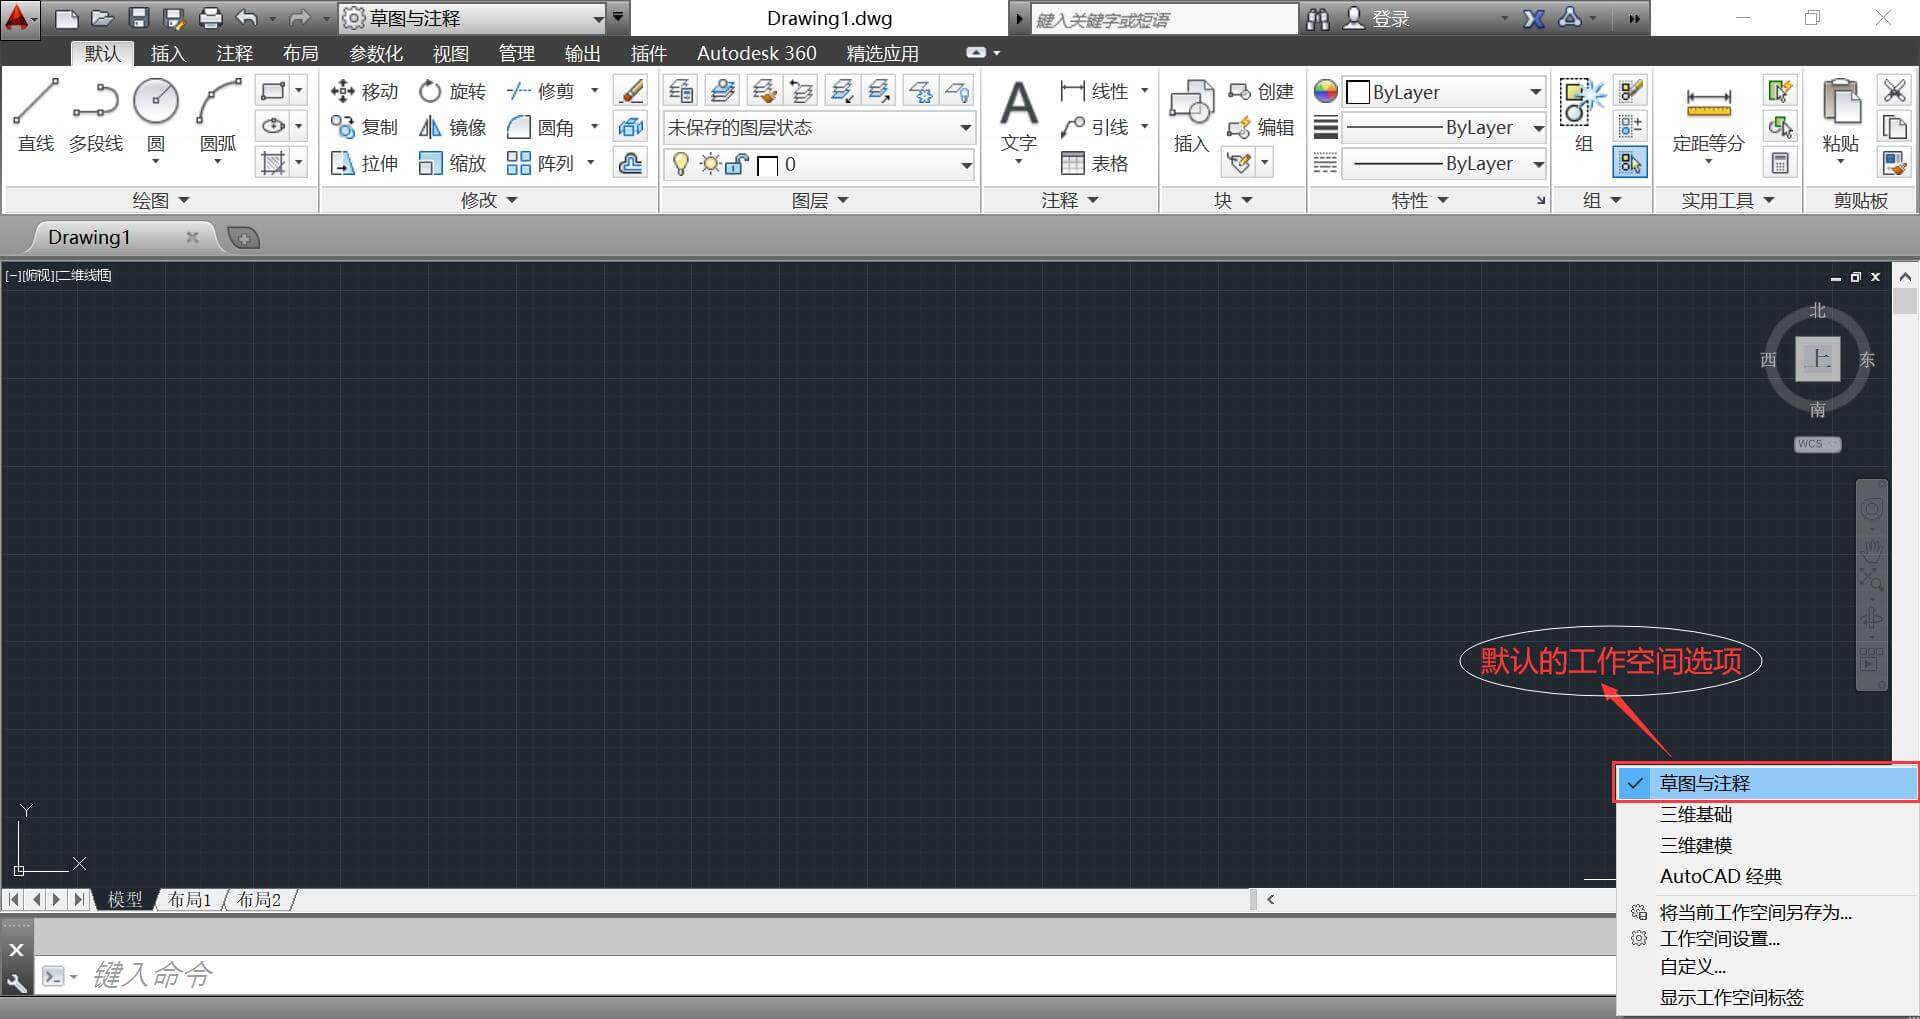
Task: Open the ByLayer linetype dropdown
Action: pos(1445,163)
